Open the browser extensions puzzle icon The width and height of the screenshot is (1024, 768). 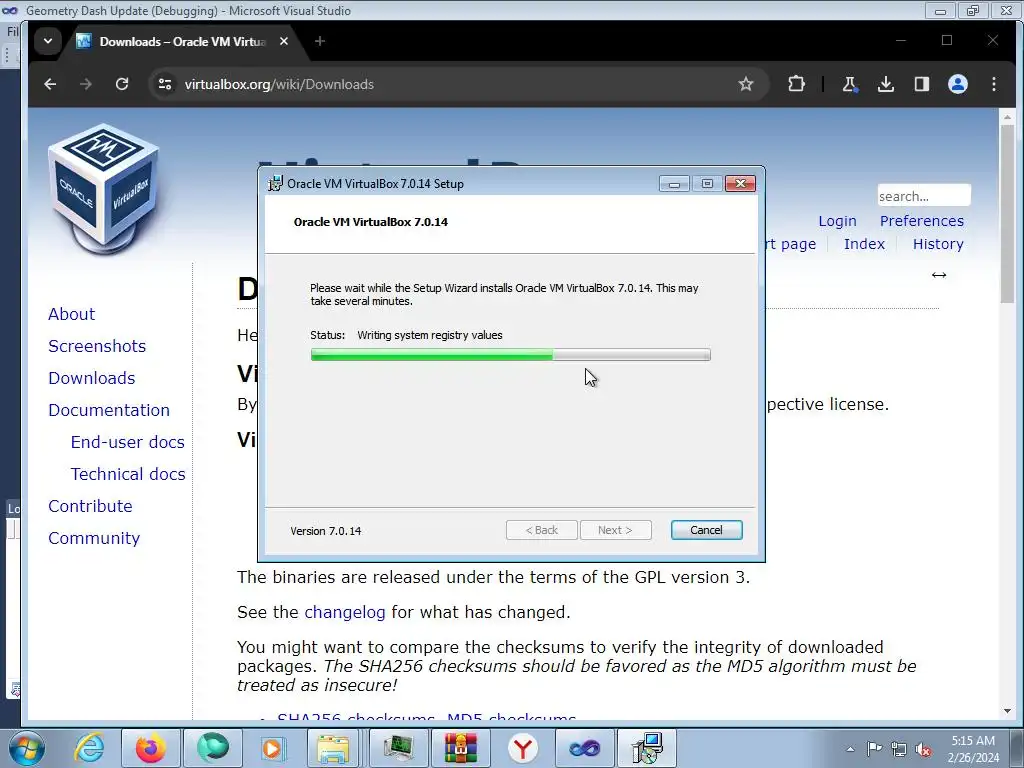coord(796,84)
